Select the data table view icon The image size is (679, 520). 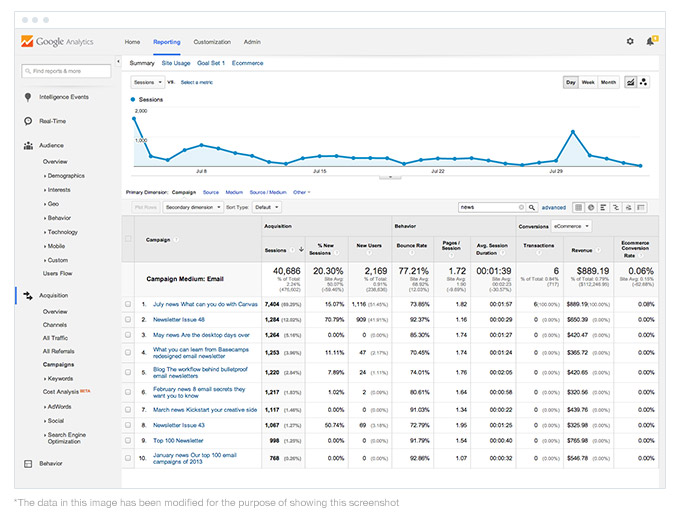coord(578,207)
